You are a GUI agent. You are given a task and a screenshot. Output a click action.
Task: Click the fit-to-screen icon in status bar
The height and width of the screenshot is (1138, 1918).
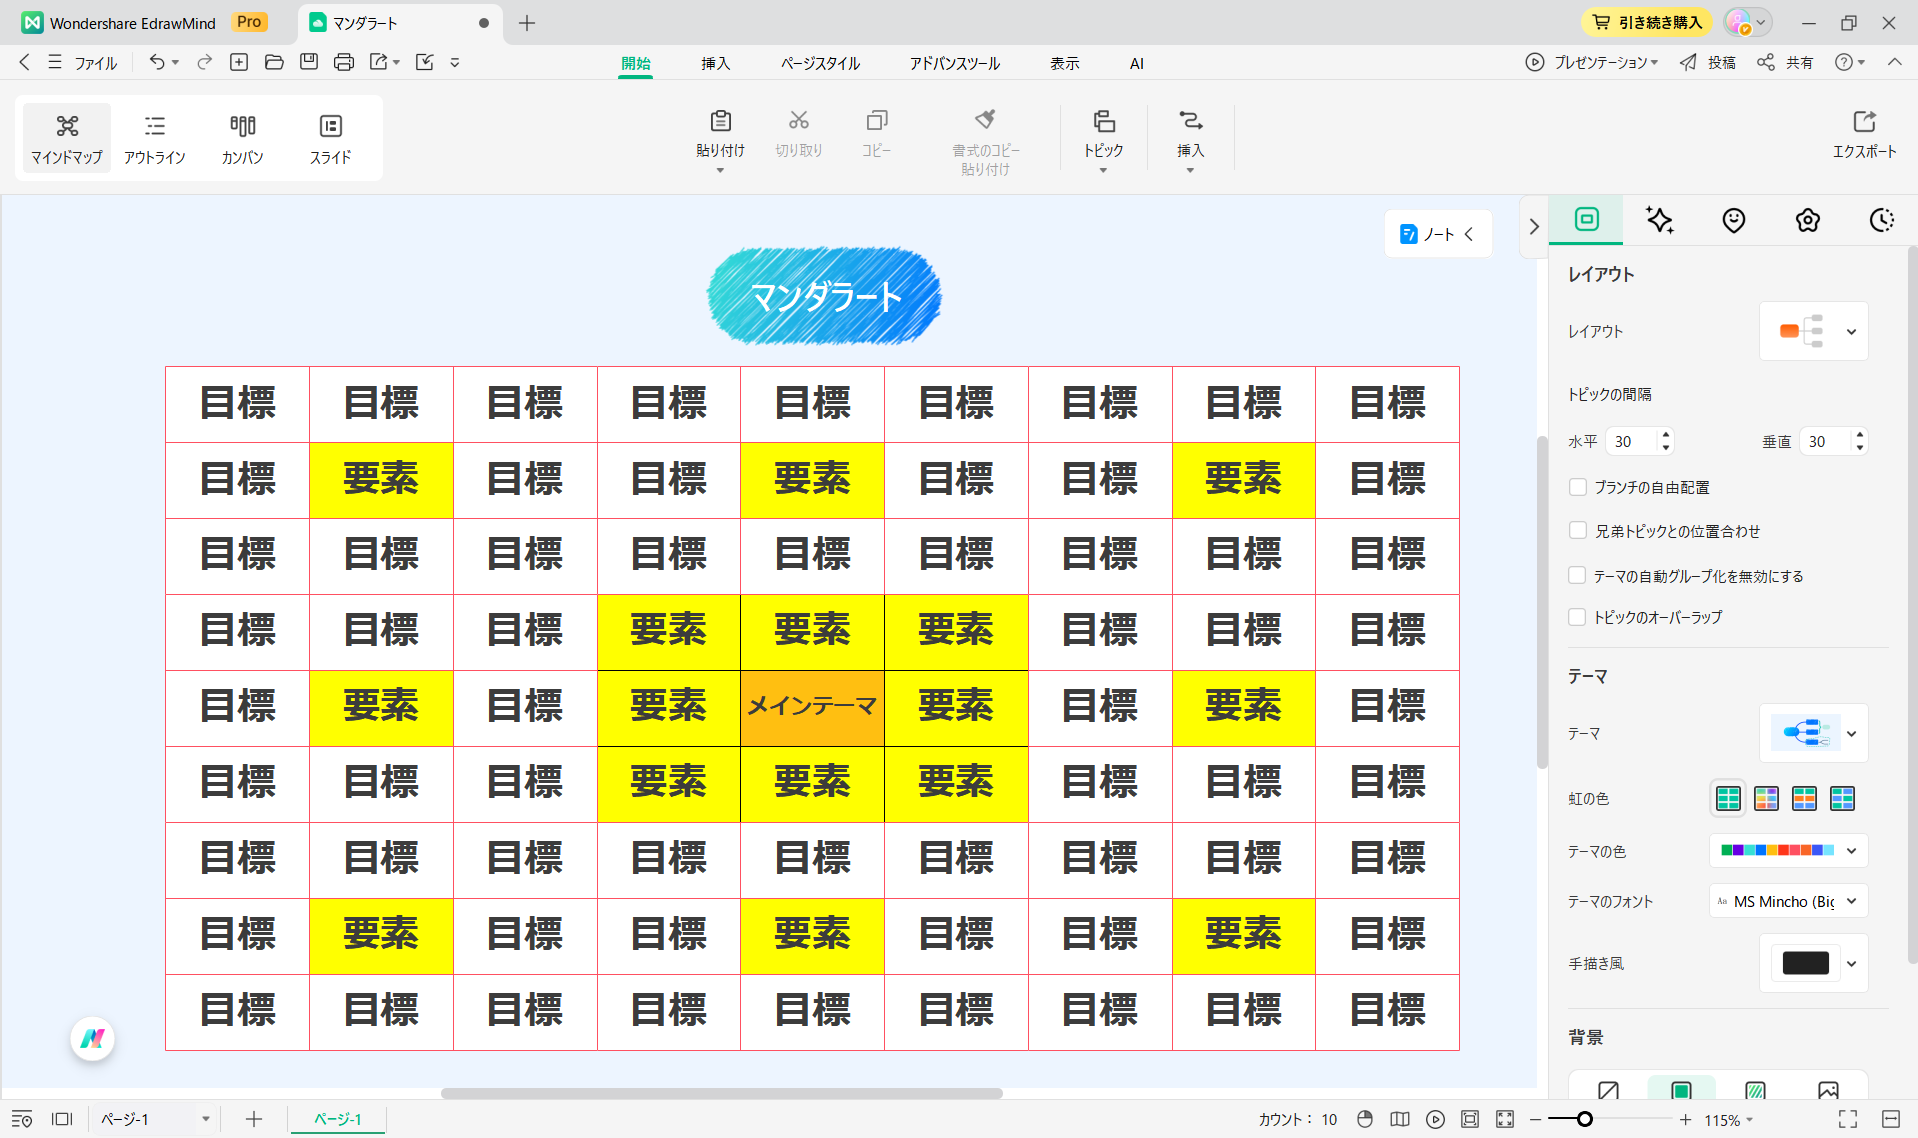[x=1504, y=1119]
